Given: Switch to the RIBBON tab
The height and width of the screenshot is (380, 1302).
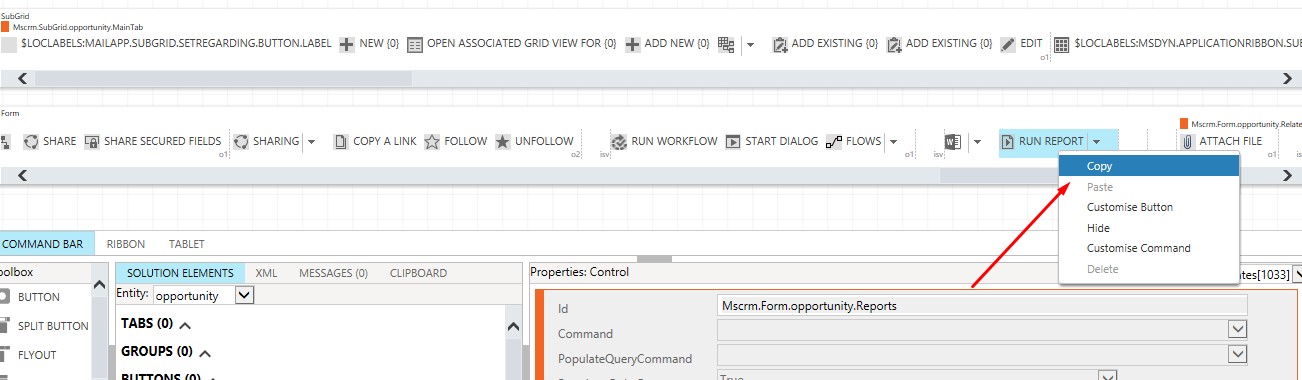Looking at the screenshot, I should click(x=126, y=243).
